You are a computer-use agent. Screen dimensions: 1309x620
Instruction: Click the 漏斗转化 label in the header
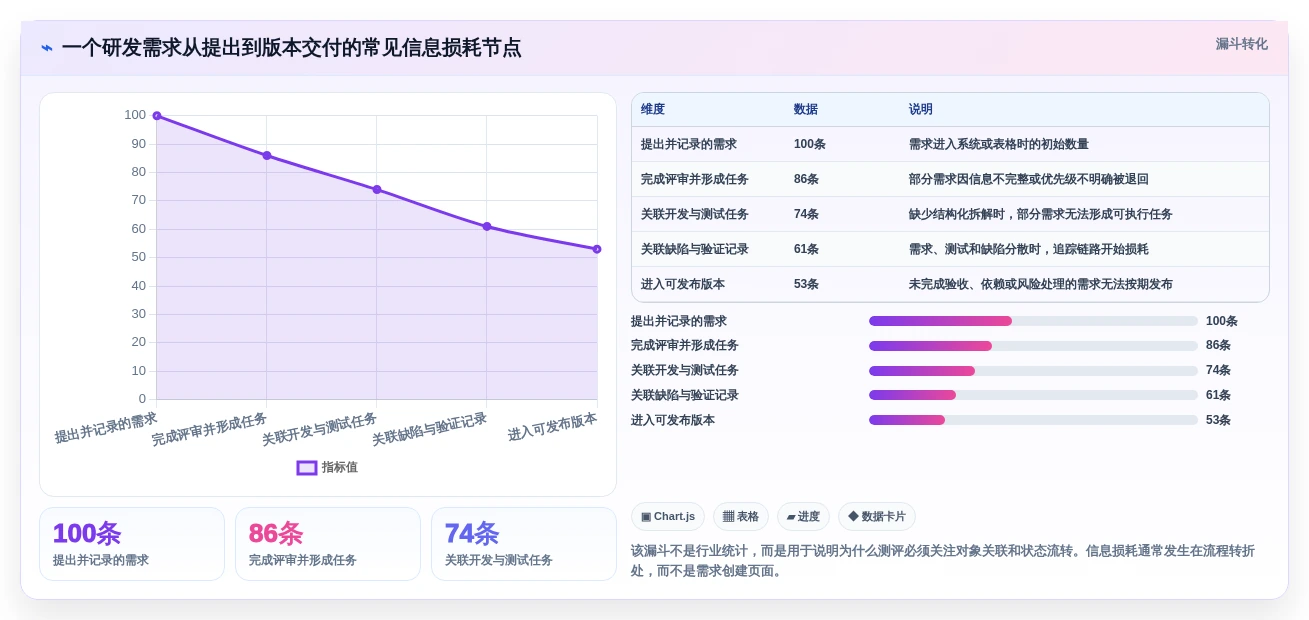pyautogui.click(x=1241, y=44)
